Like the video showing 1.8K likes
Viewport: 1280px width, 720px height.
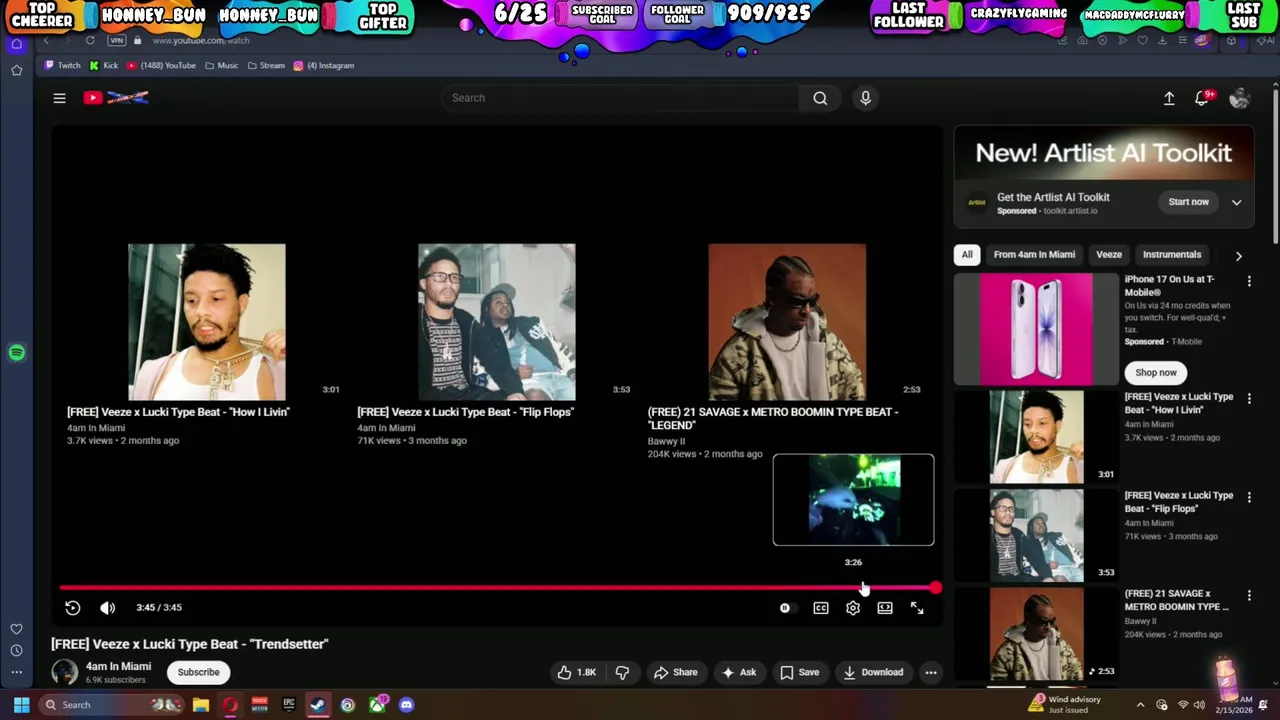click(576, 672)
